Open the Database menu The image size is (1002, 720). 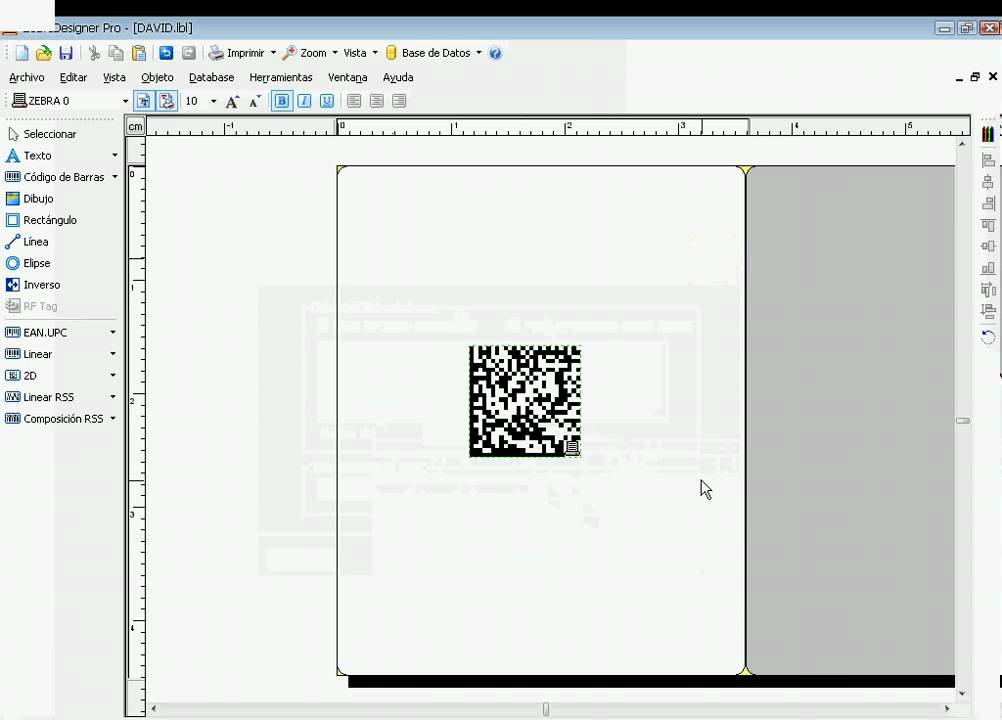[212, 77]
